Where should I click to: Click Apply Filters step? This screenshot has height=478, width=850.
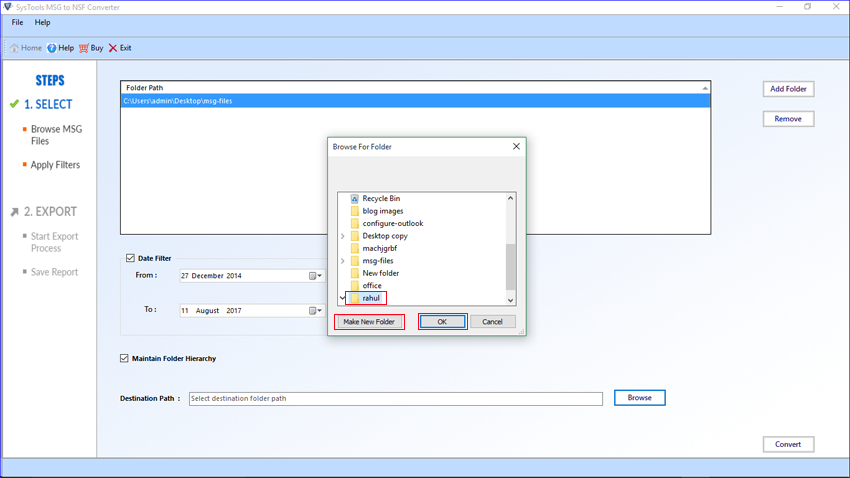(55, 165)
